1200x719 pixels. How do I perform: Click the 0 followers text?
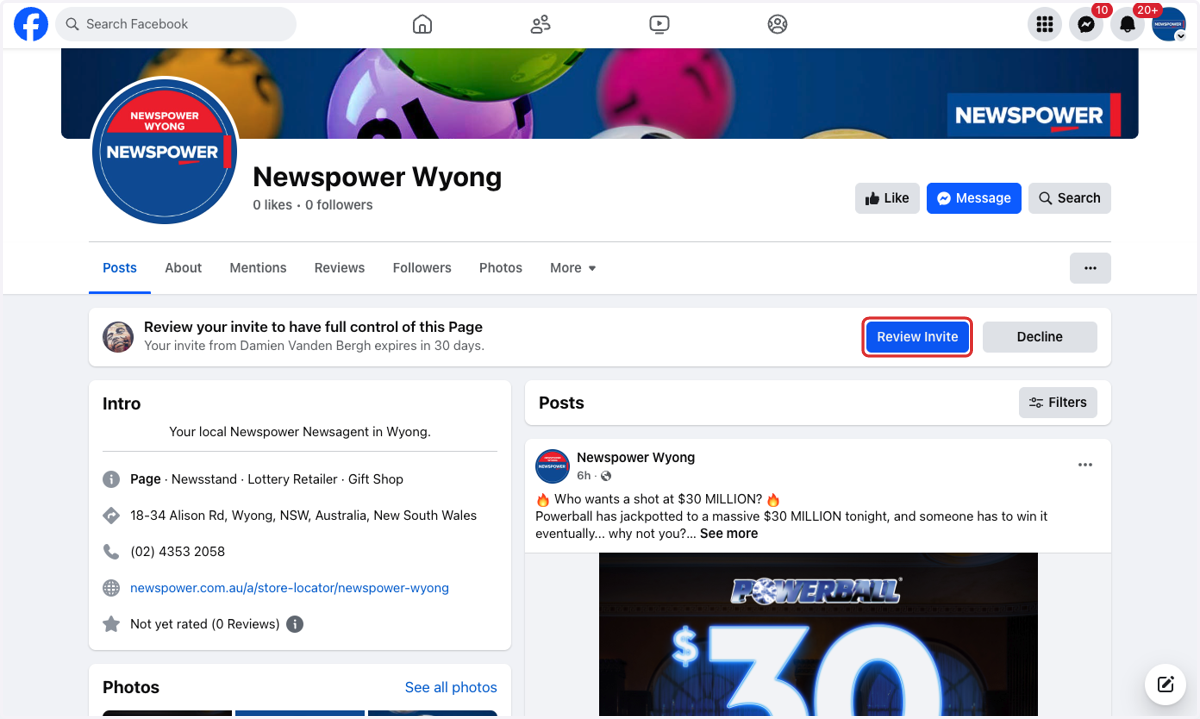[x=339, y=205]
